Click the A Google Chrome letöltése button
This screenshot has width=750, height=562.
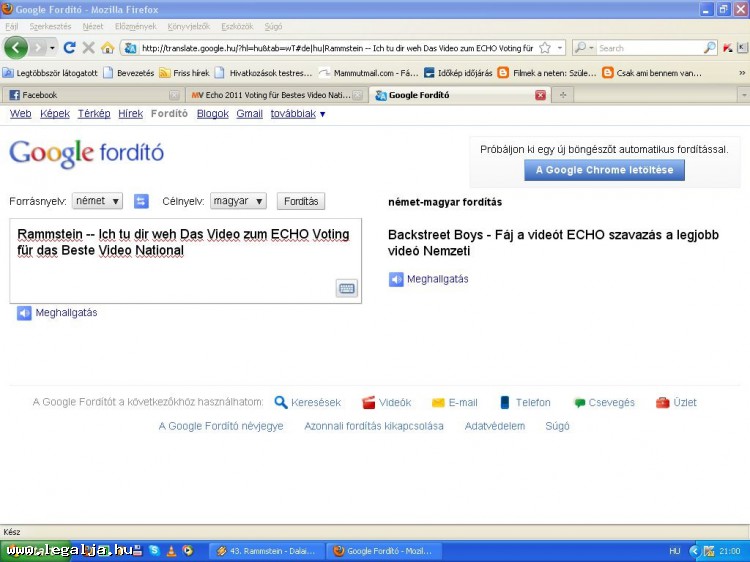(605, 170)
